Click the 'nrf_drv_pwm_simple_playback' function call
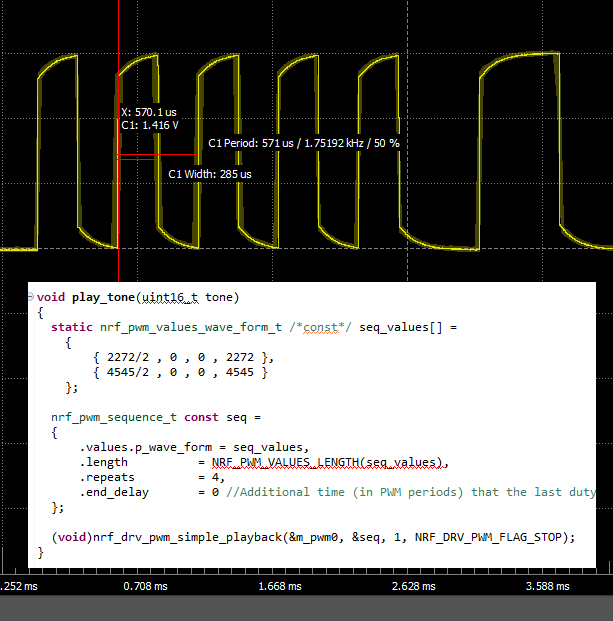The width and height of the screenshot is (613, 621). 187,537
